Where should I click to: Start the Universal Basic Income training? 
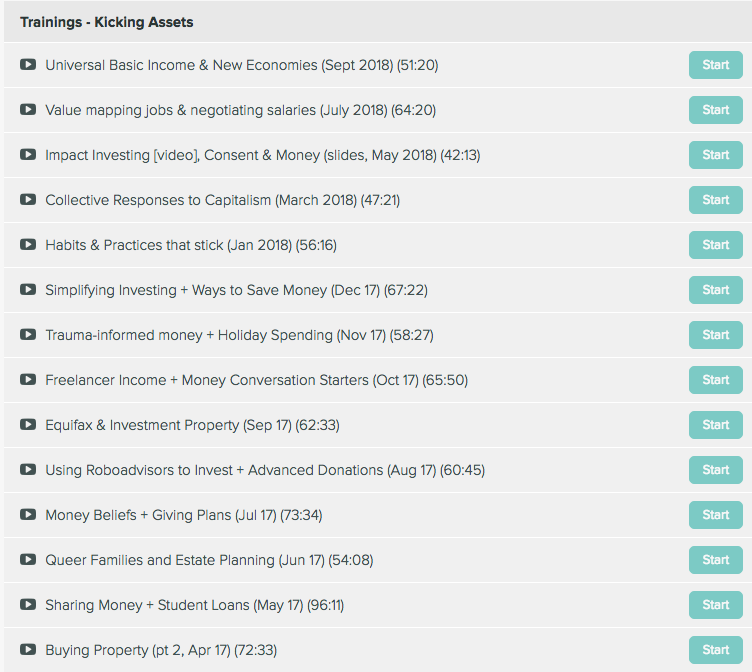tap(716, 65)
